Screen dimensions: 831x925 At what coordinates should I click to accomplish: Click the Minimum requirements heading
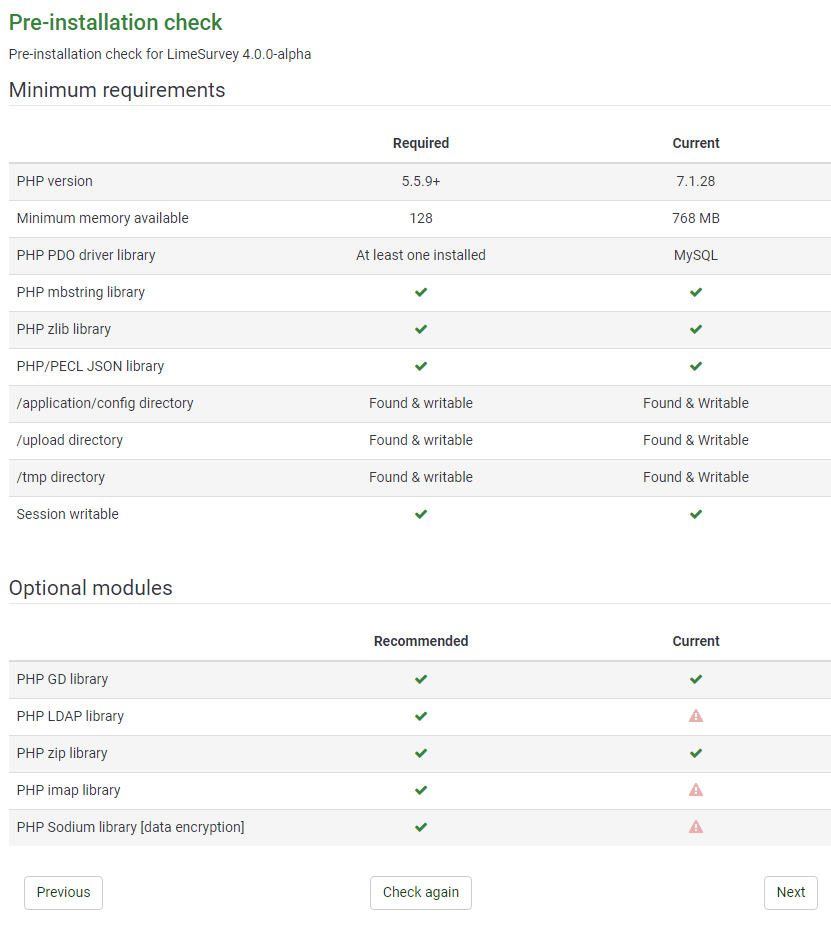117,90
